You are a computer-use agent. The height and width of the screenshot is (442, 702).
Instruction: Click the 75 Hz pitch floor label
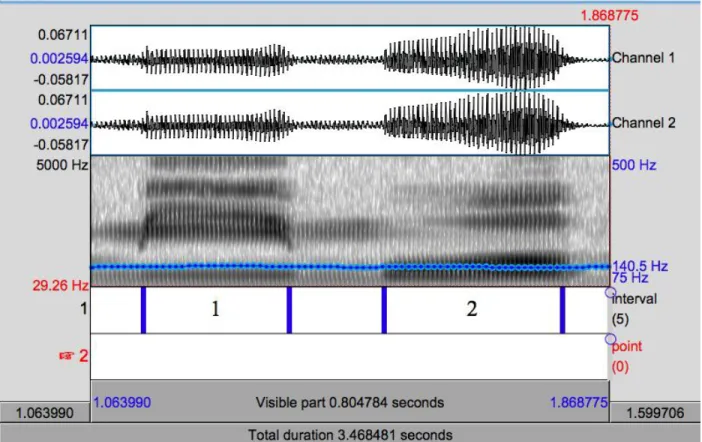(630, 278)
